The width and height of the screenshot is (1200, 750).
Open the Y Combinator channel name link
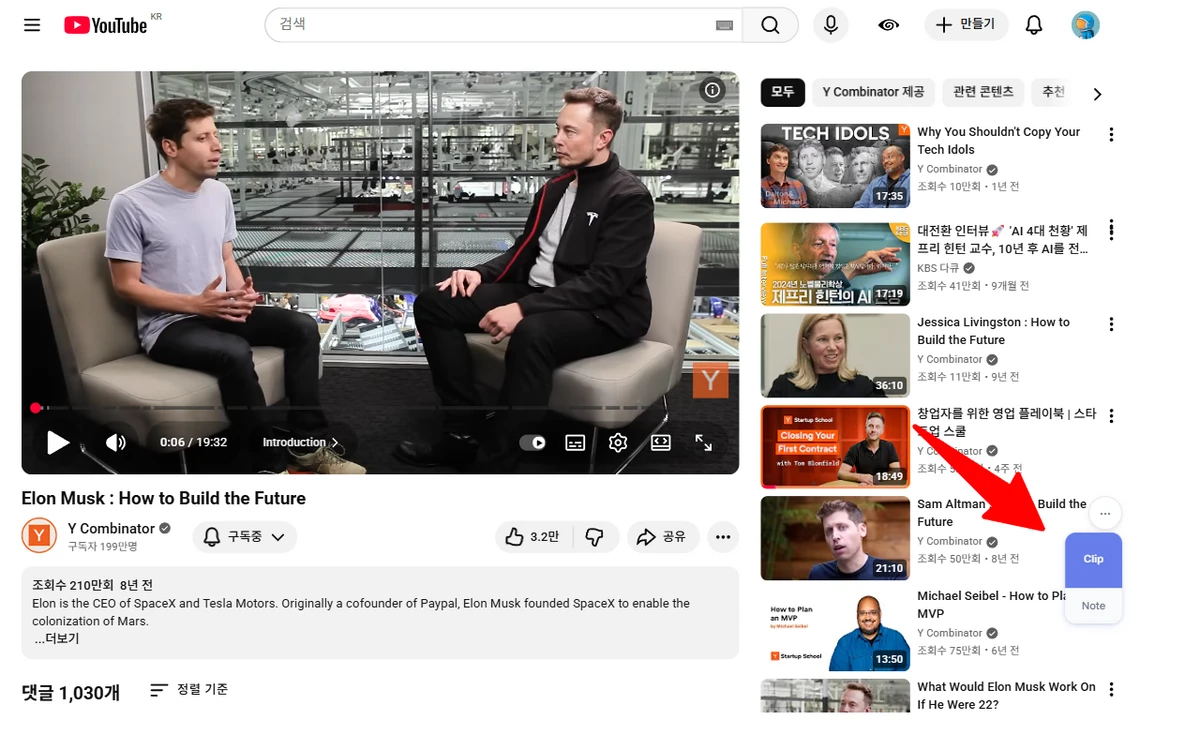pyautogui.click(x=111, y=528)
